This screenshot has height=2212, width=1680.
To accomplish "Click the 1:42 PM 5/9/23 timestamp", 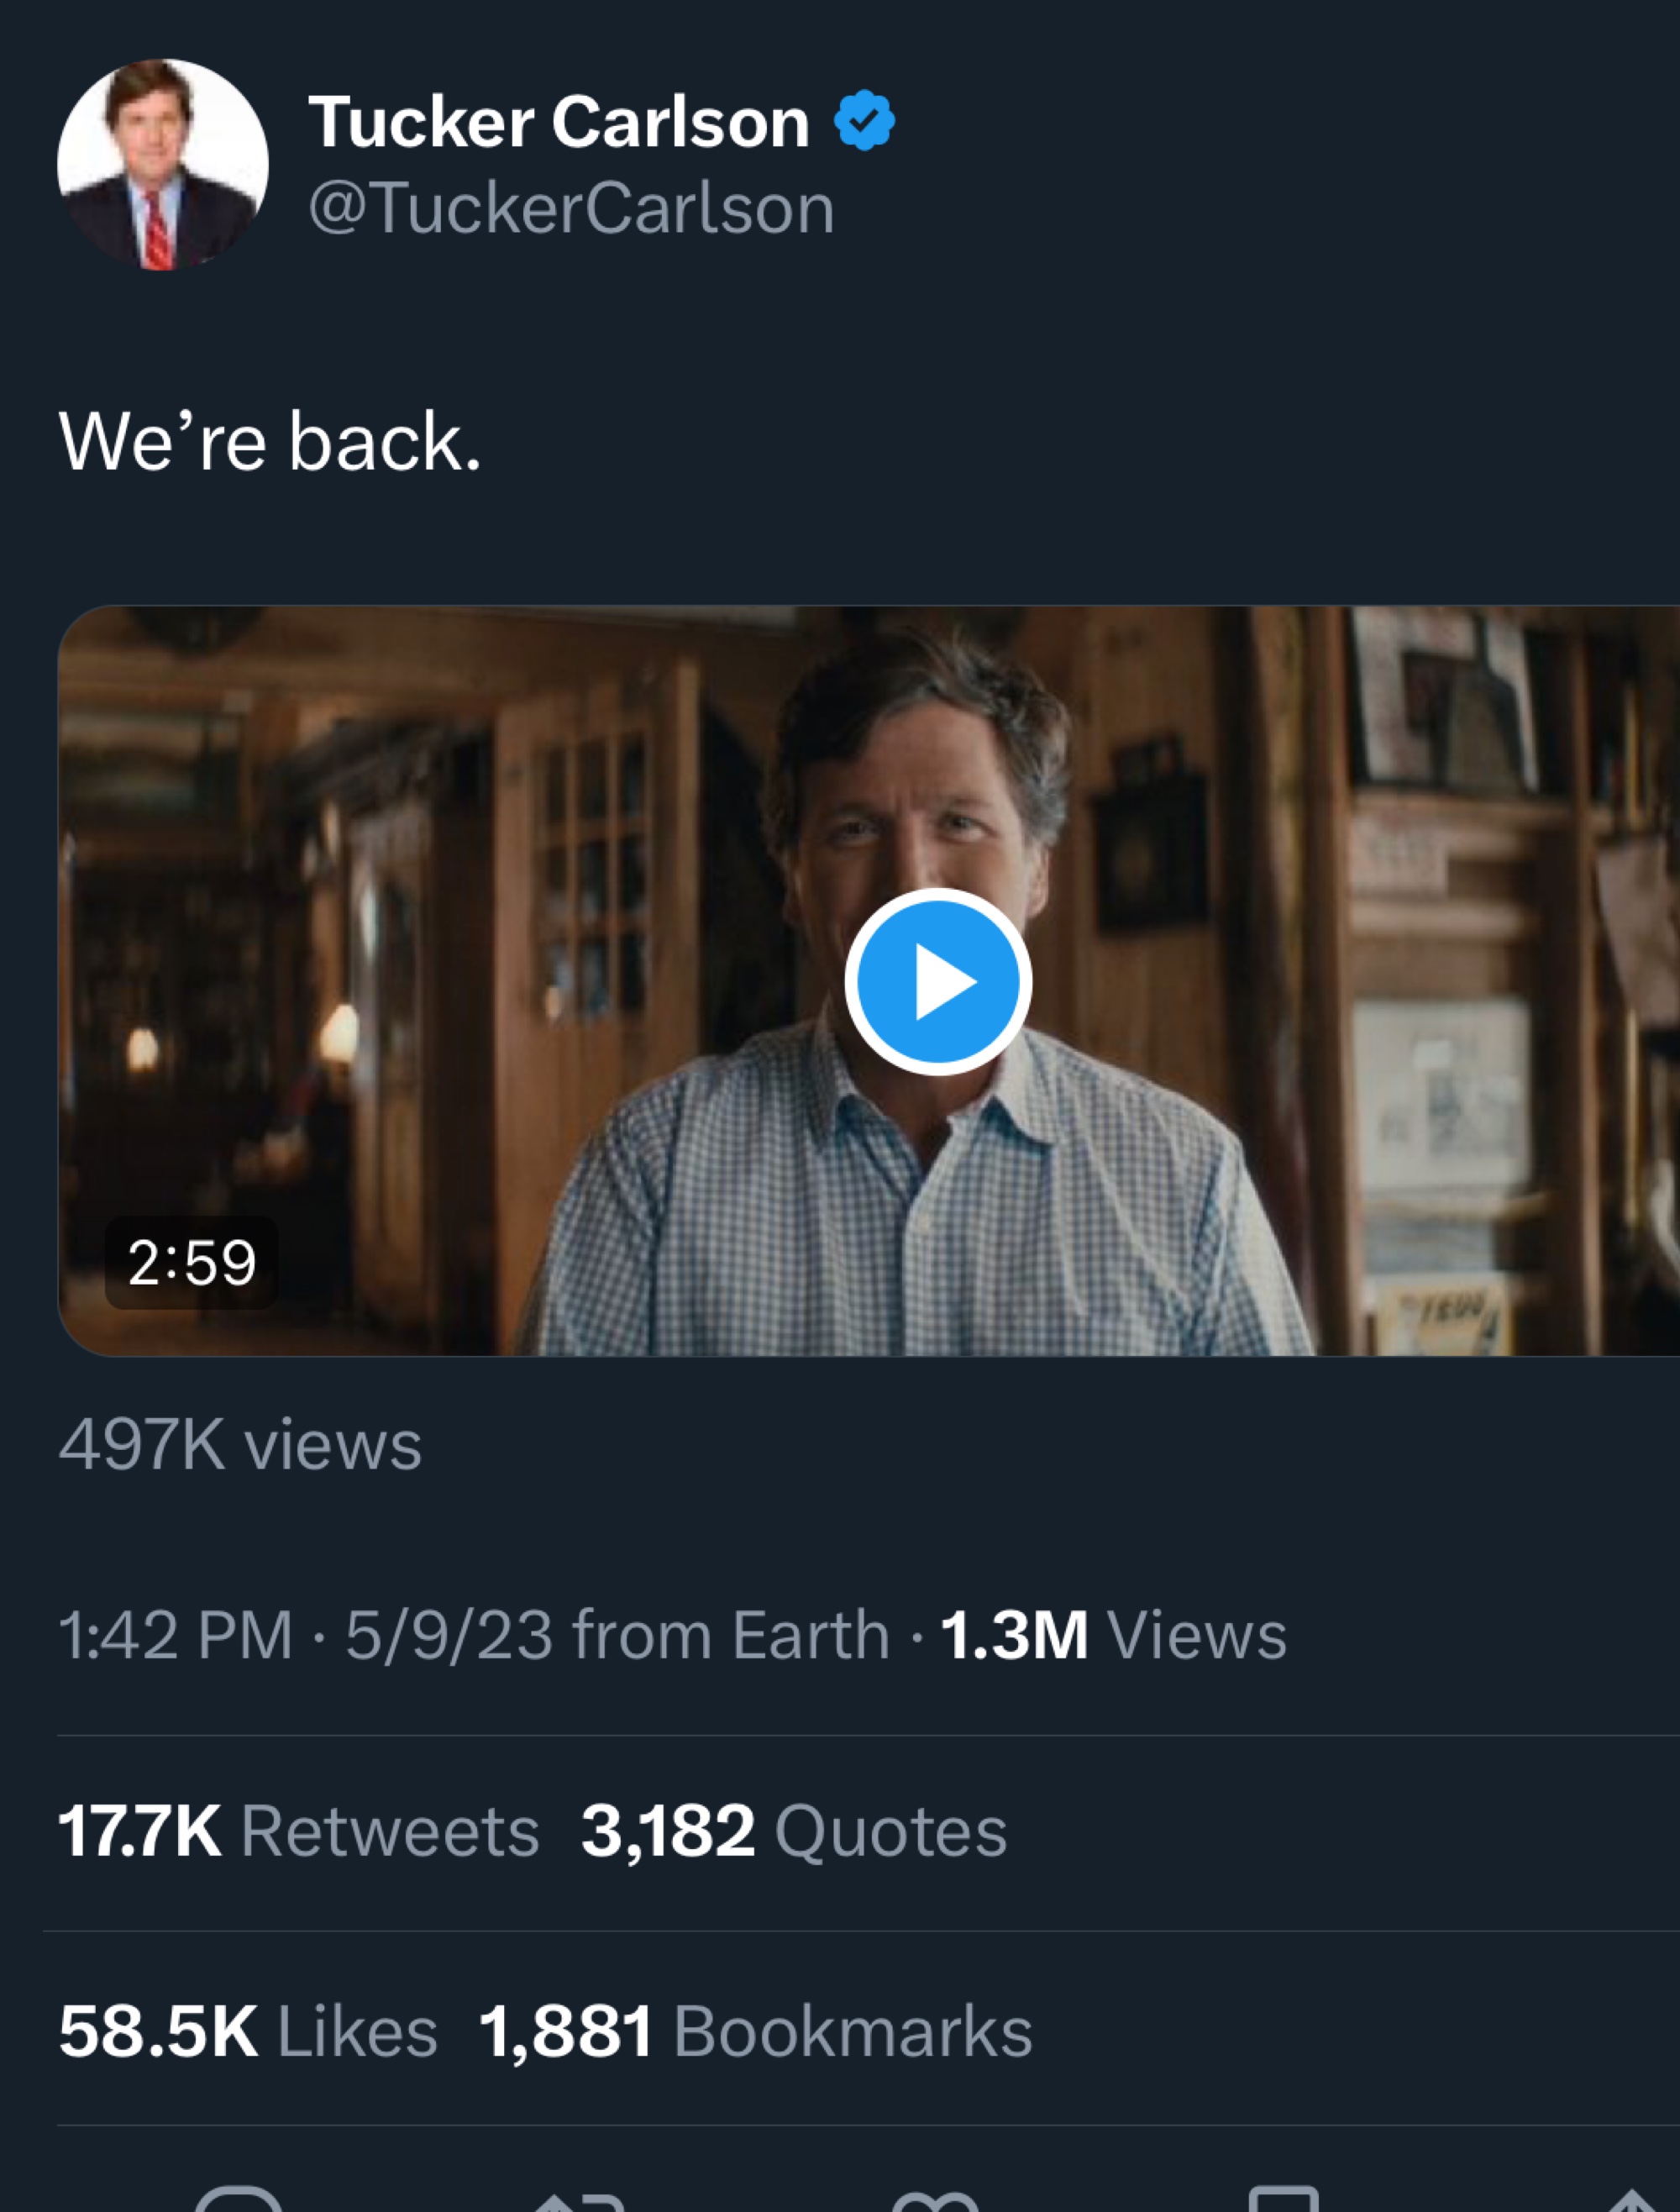I will coord(305,1635).
